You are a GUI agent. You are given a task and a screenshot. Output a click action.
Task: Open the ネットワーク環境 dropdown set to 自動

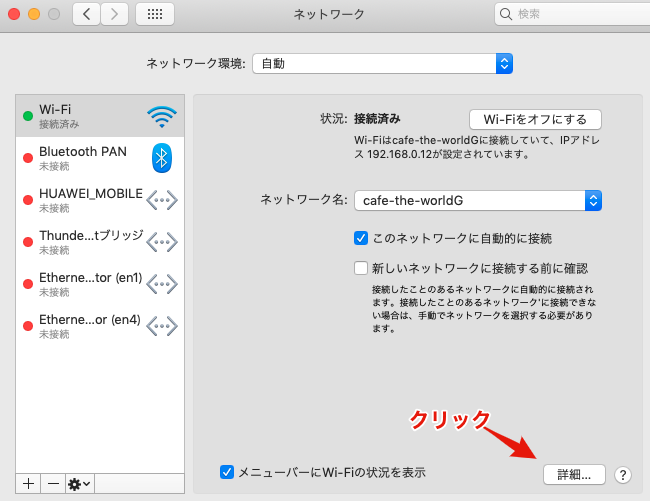click(383, 63)
